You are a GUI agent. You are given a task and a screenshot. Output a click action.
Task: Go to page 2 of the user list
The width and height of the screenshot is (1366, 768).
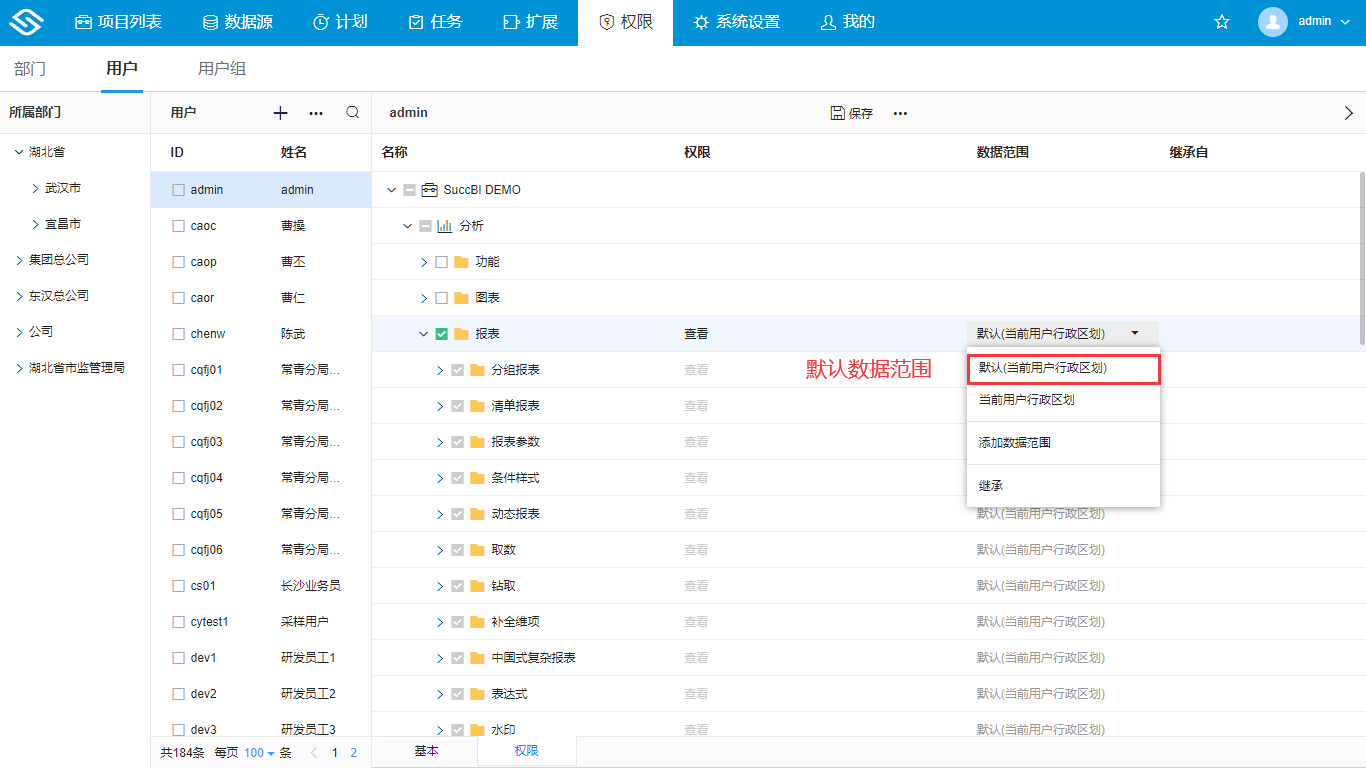click(352, 752)
